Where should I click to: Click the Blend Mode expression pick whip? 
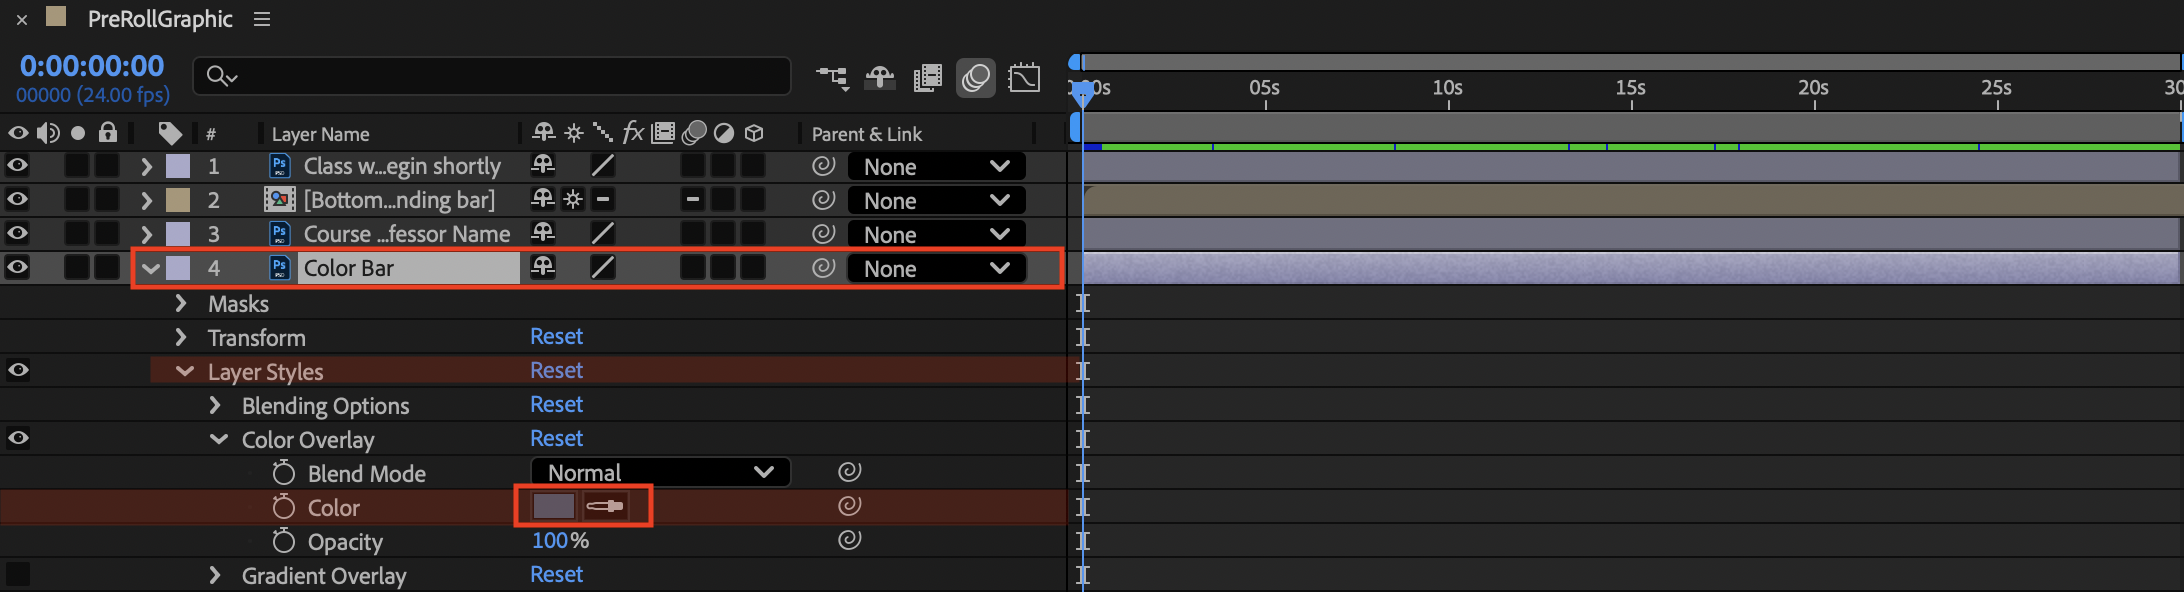(849, 472)
